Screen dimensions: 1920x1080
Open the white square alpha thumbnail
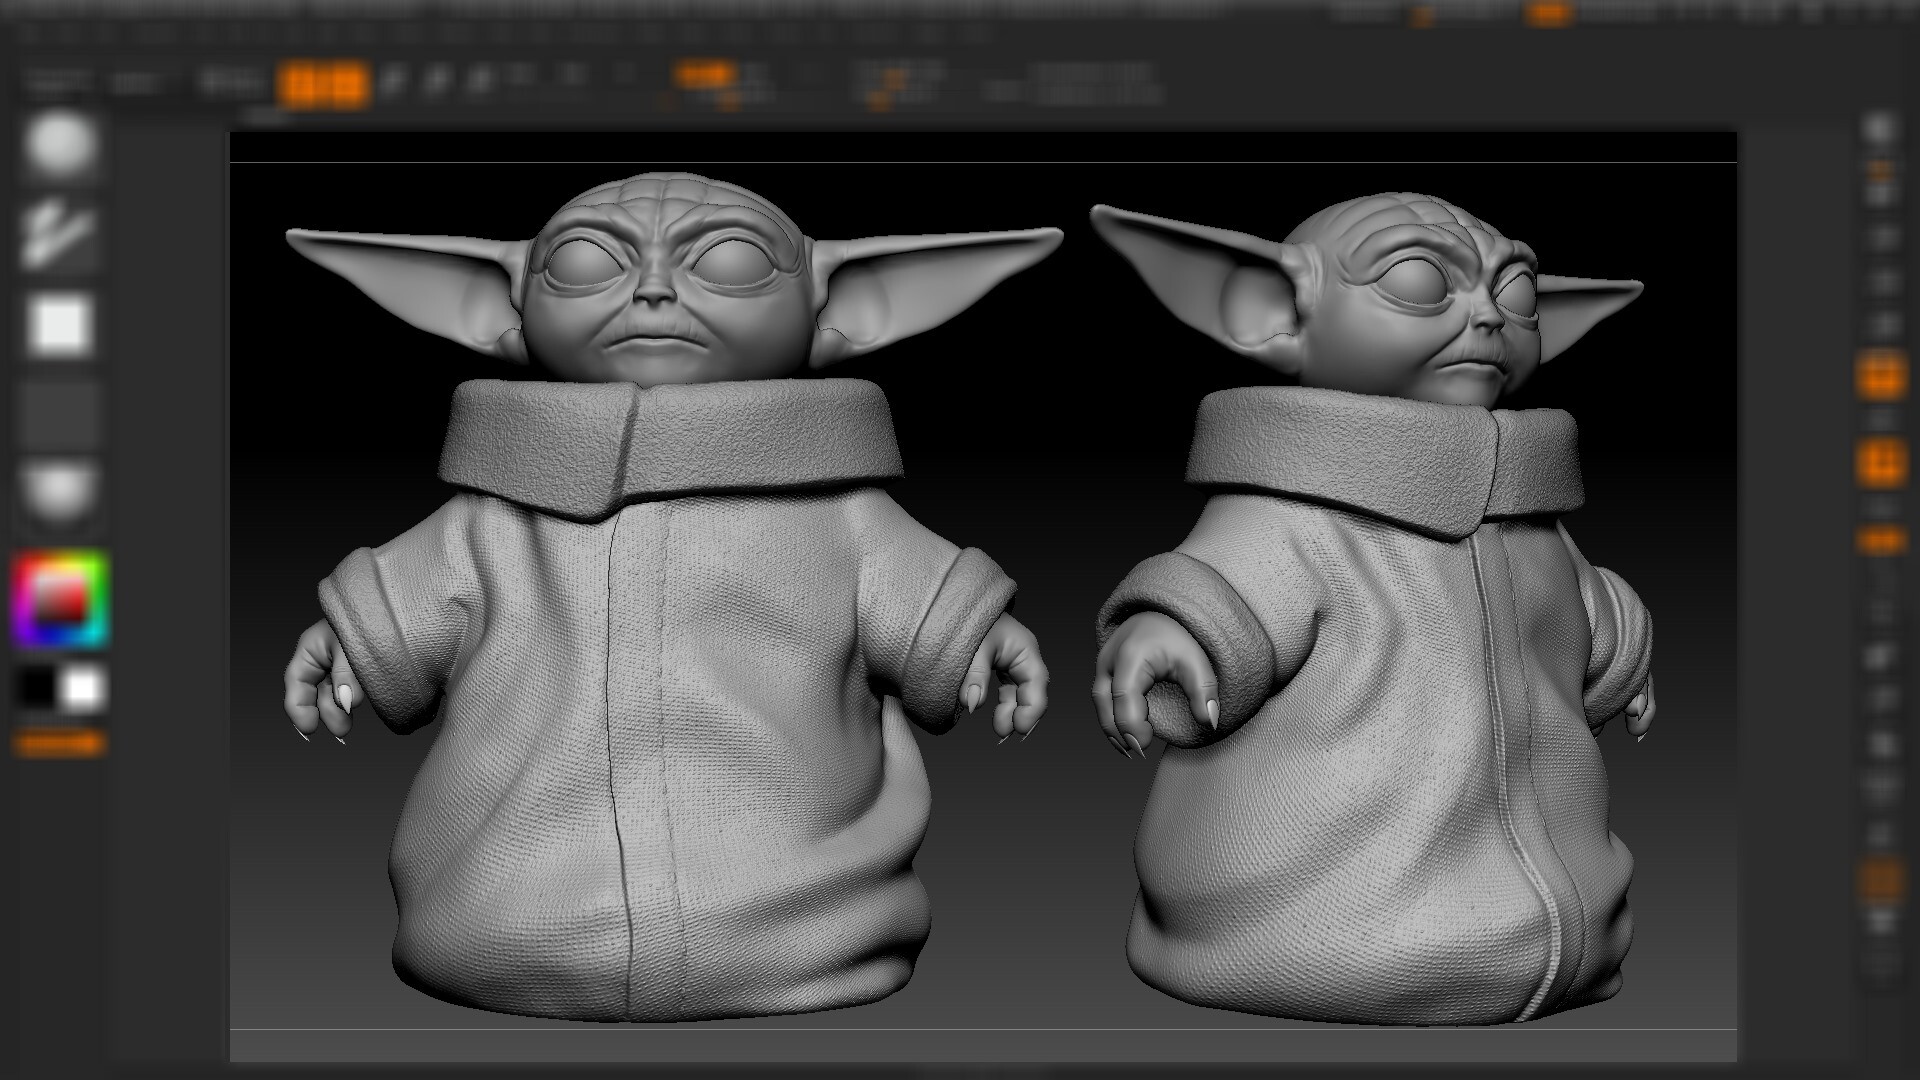[x=60, y=326]
